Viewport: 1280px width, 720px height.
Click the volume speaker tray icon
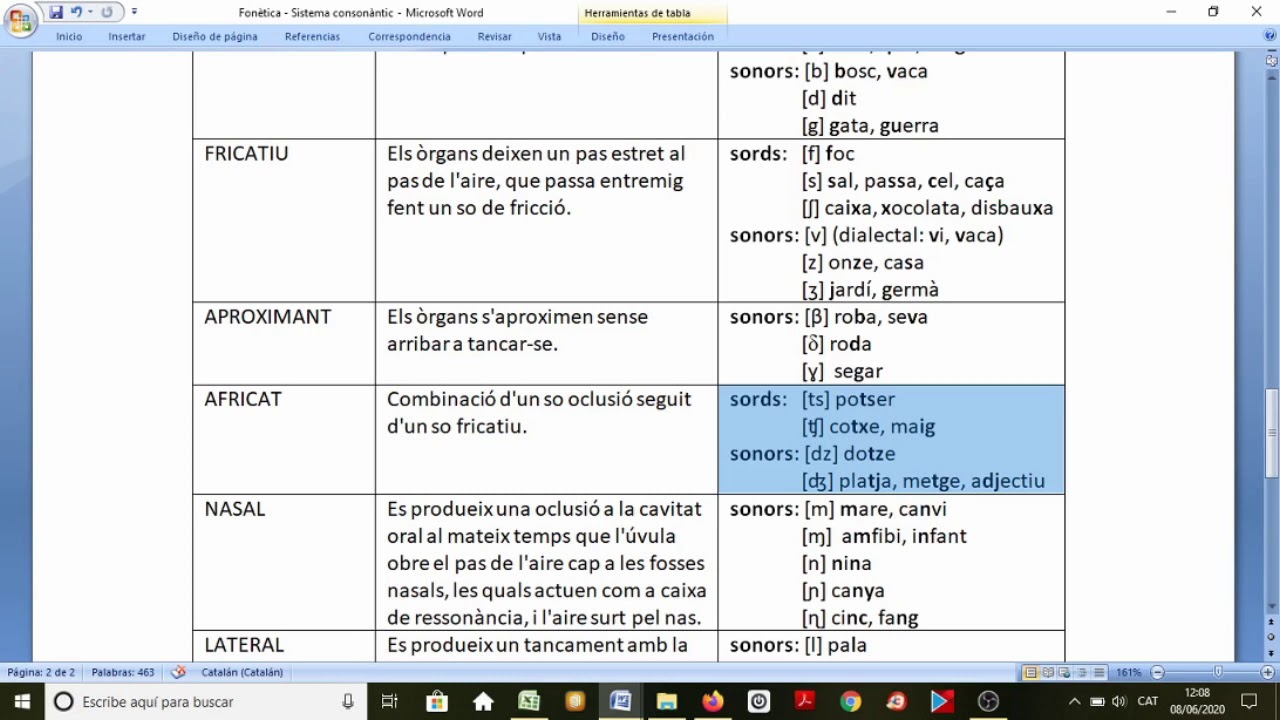1119,701
